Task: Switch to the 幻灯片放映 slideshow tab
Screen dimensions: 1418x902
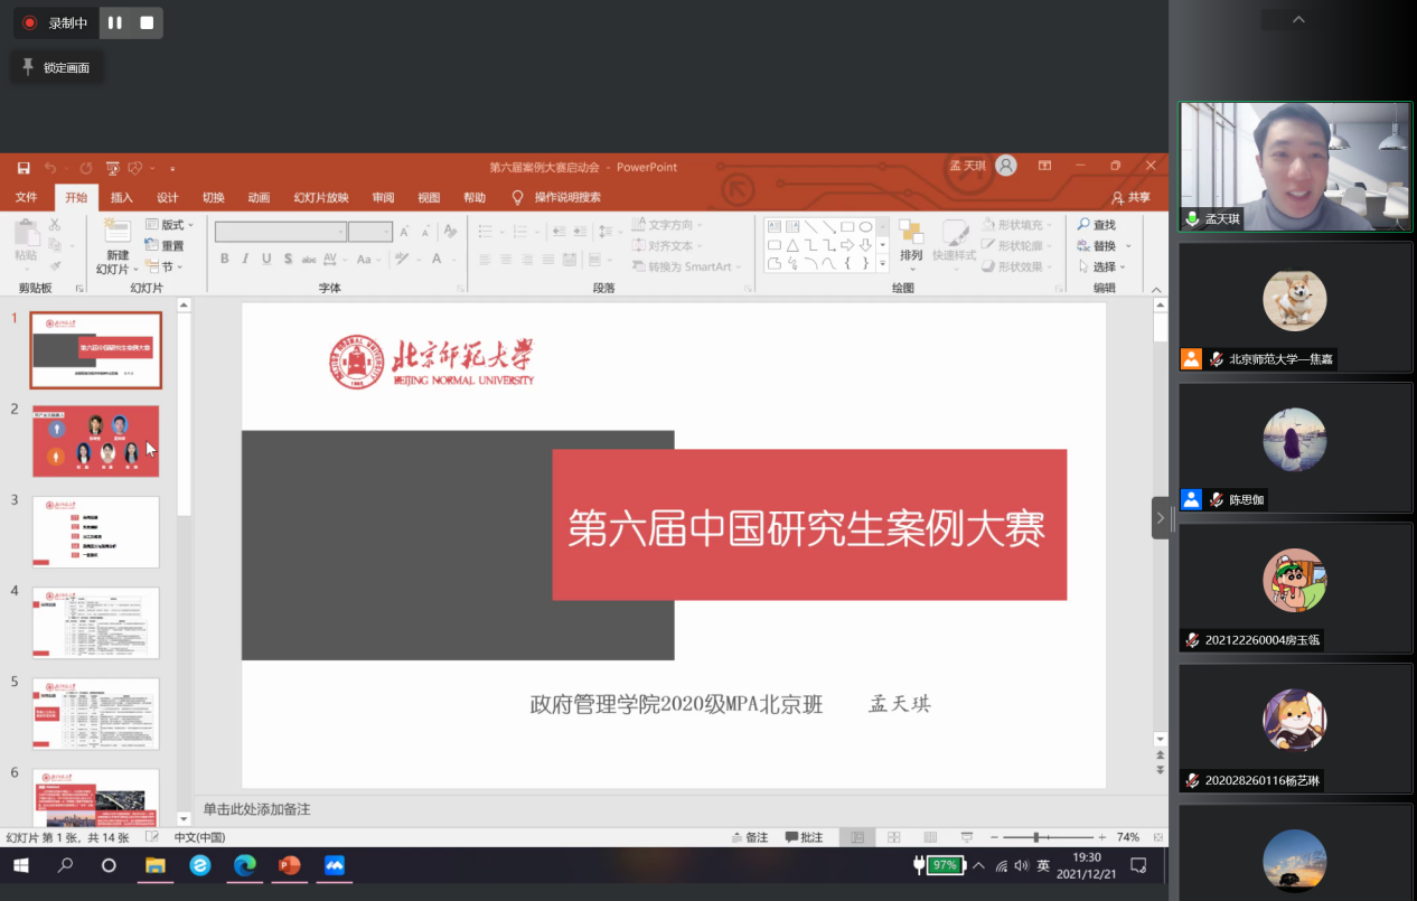Action: 321,198
